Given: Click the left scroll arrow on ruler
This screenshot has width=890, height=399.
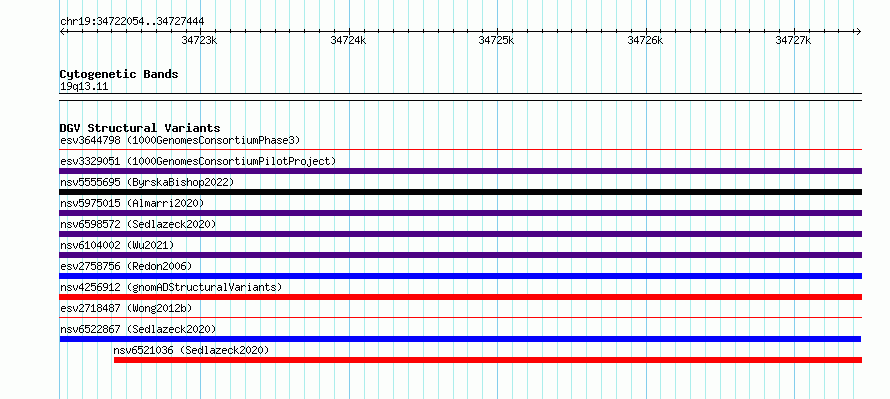Looking at the screenshot, I should click(x=62, y=32).
